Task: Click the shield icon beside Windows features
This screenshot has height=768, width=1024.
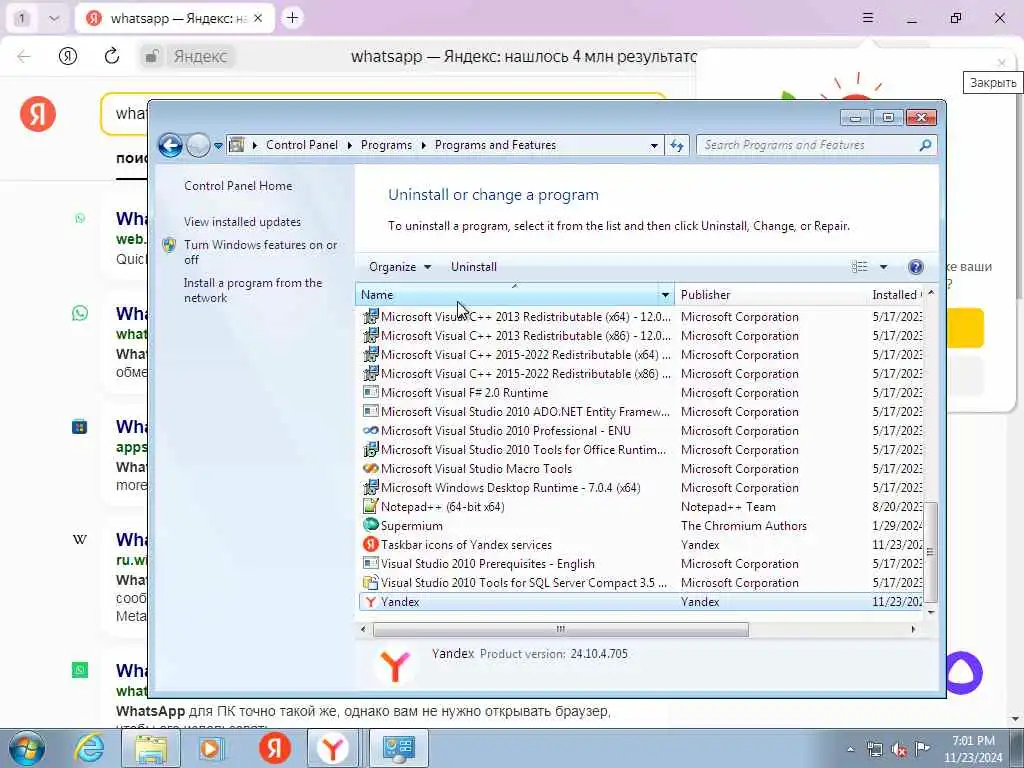Action: (x=169, y=245)
